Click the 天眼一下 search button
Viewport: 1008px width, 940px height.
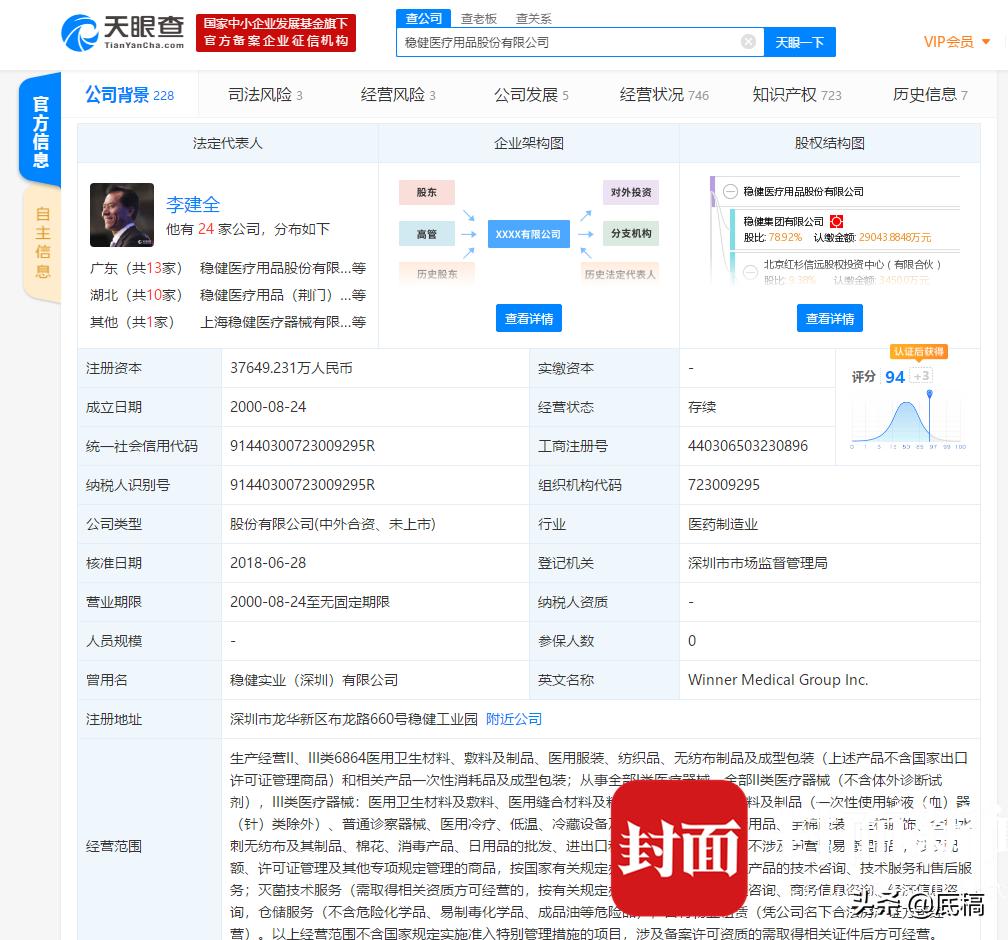[x=799, y=42]
